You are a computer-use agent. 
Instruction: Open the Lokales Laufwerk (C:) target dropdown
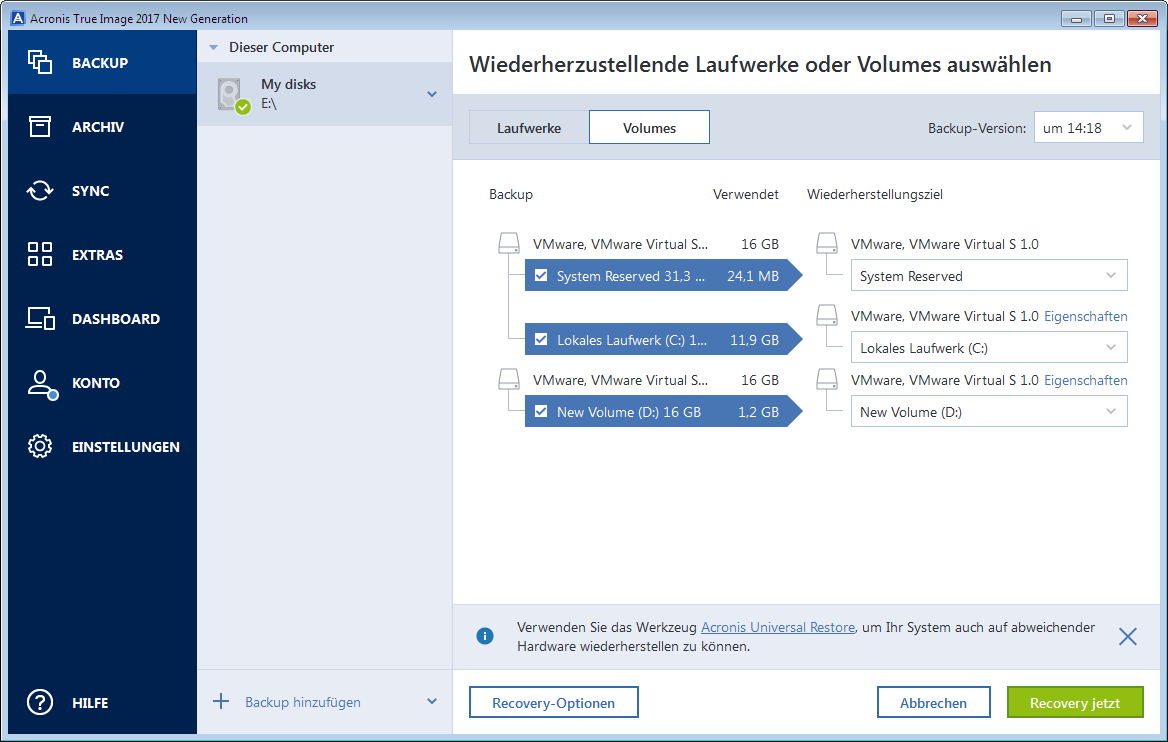989,348
